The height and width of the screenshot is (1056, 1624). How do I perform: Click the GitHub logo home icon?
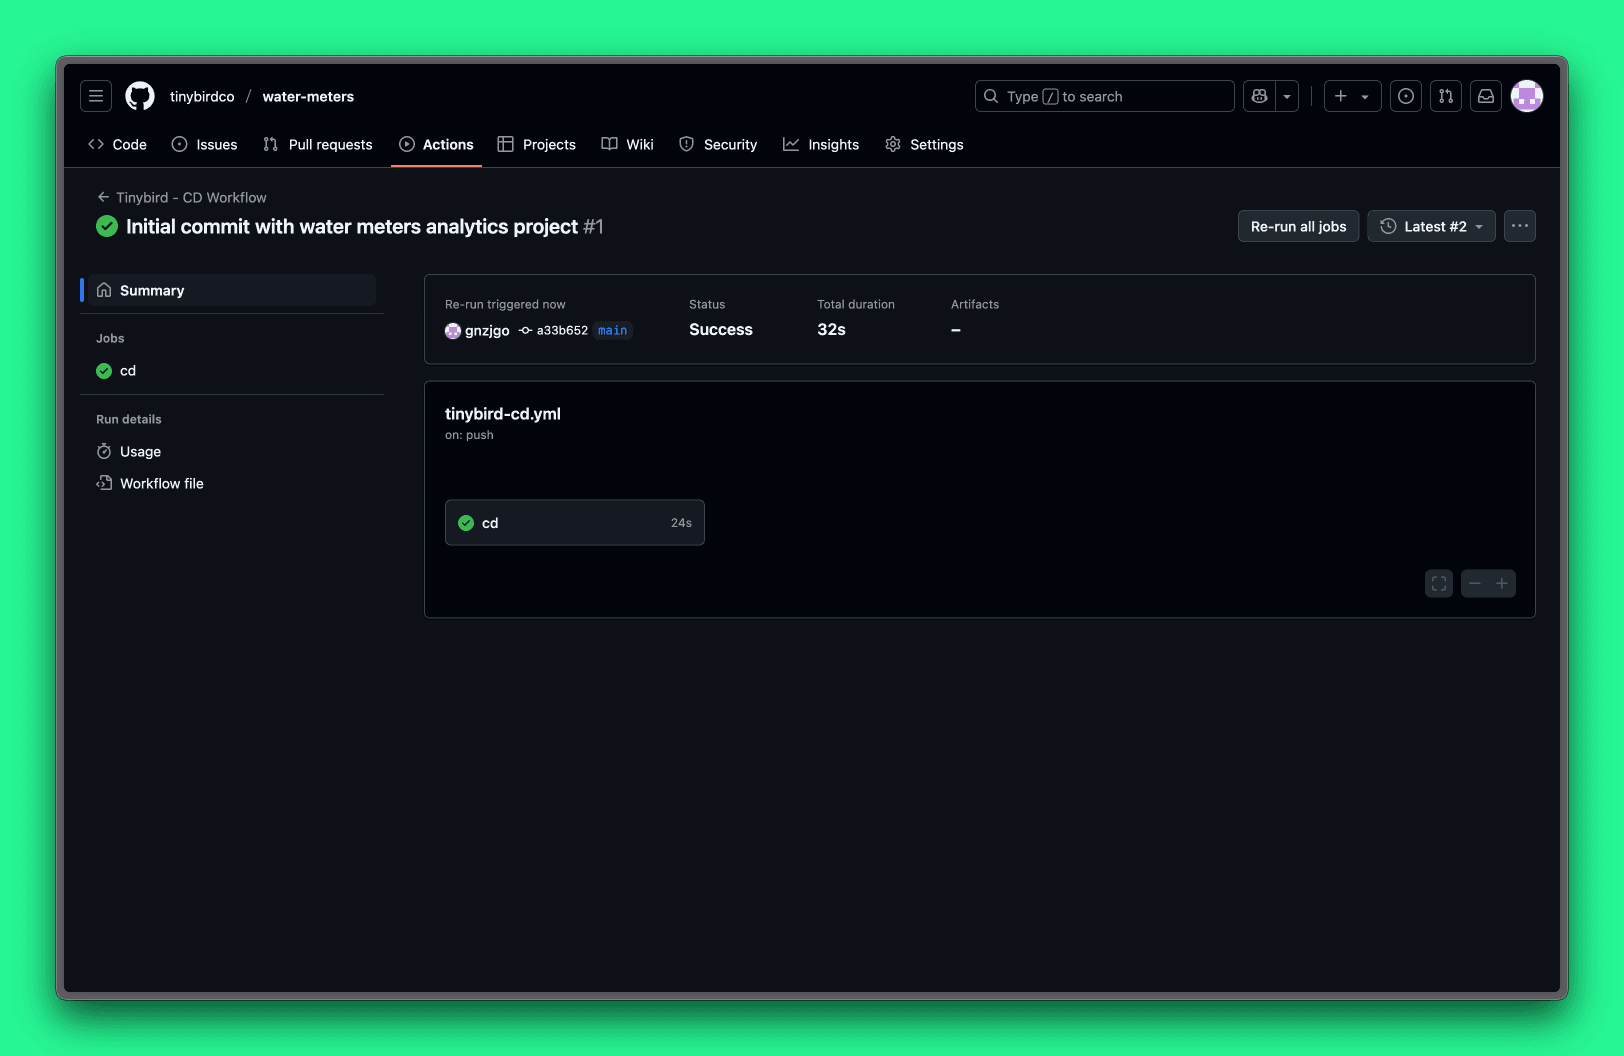pyautogui.click(x=140, y=96)
